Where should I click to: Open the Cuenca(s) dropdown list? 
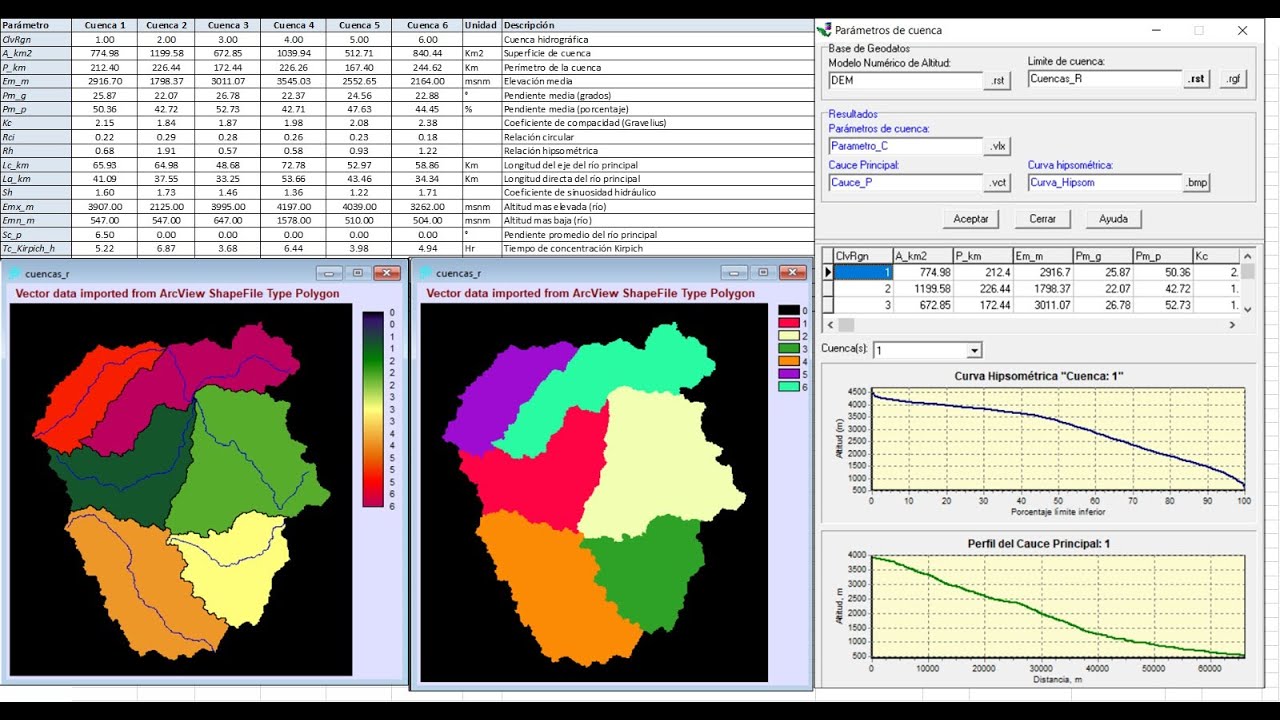pos(975,350)
